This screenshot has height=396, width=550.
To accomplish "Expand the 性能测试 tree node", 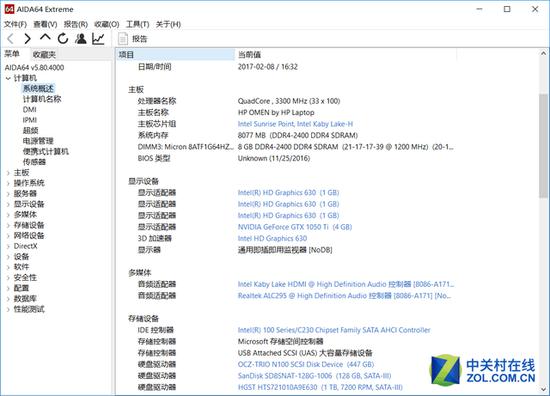I will pos(8,309).
